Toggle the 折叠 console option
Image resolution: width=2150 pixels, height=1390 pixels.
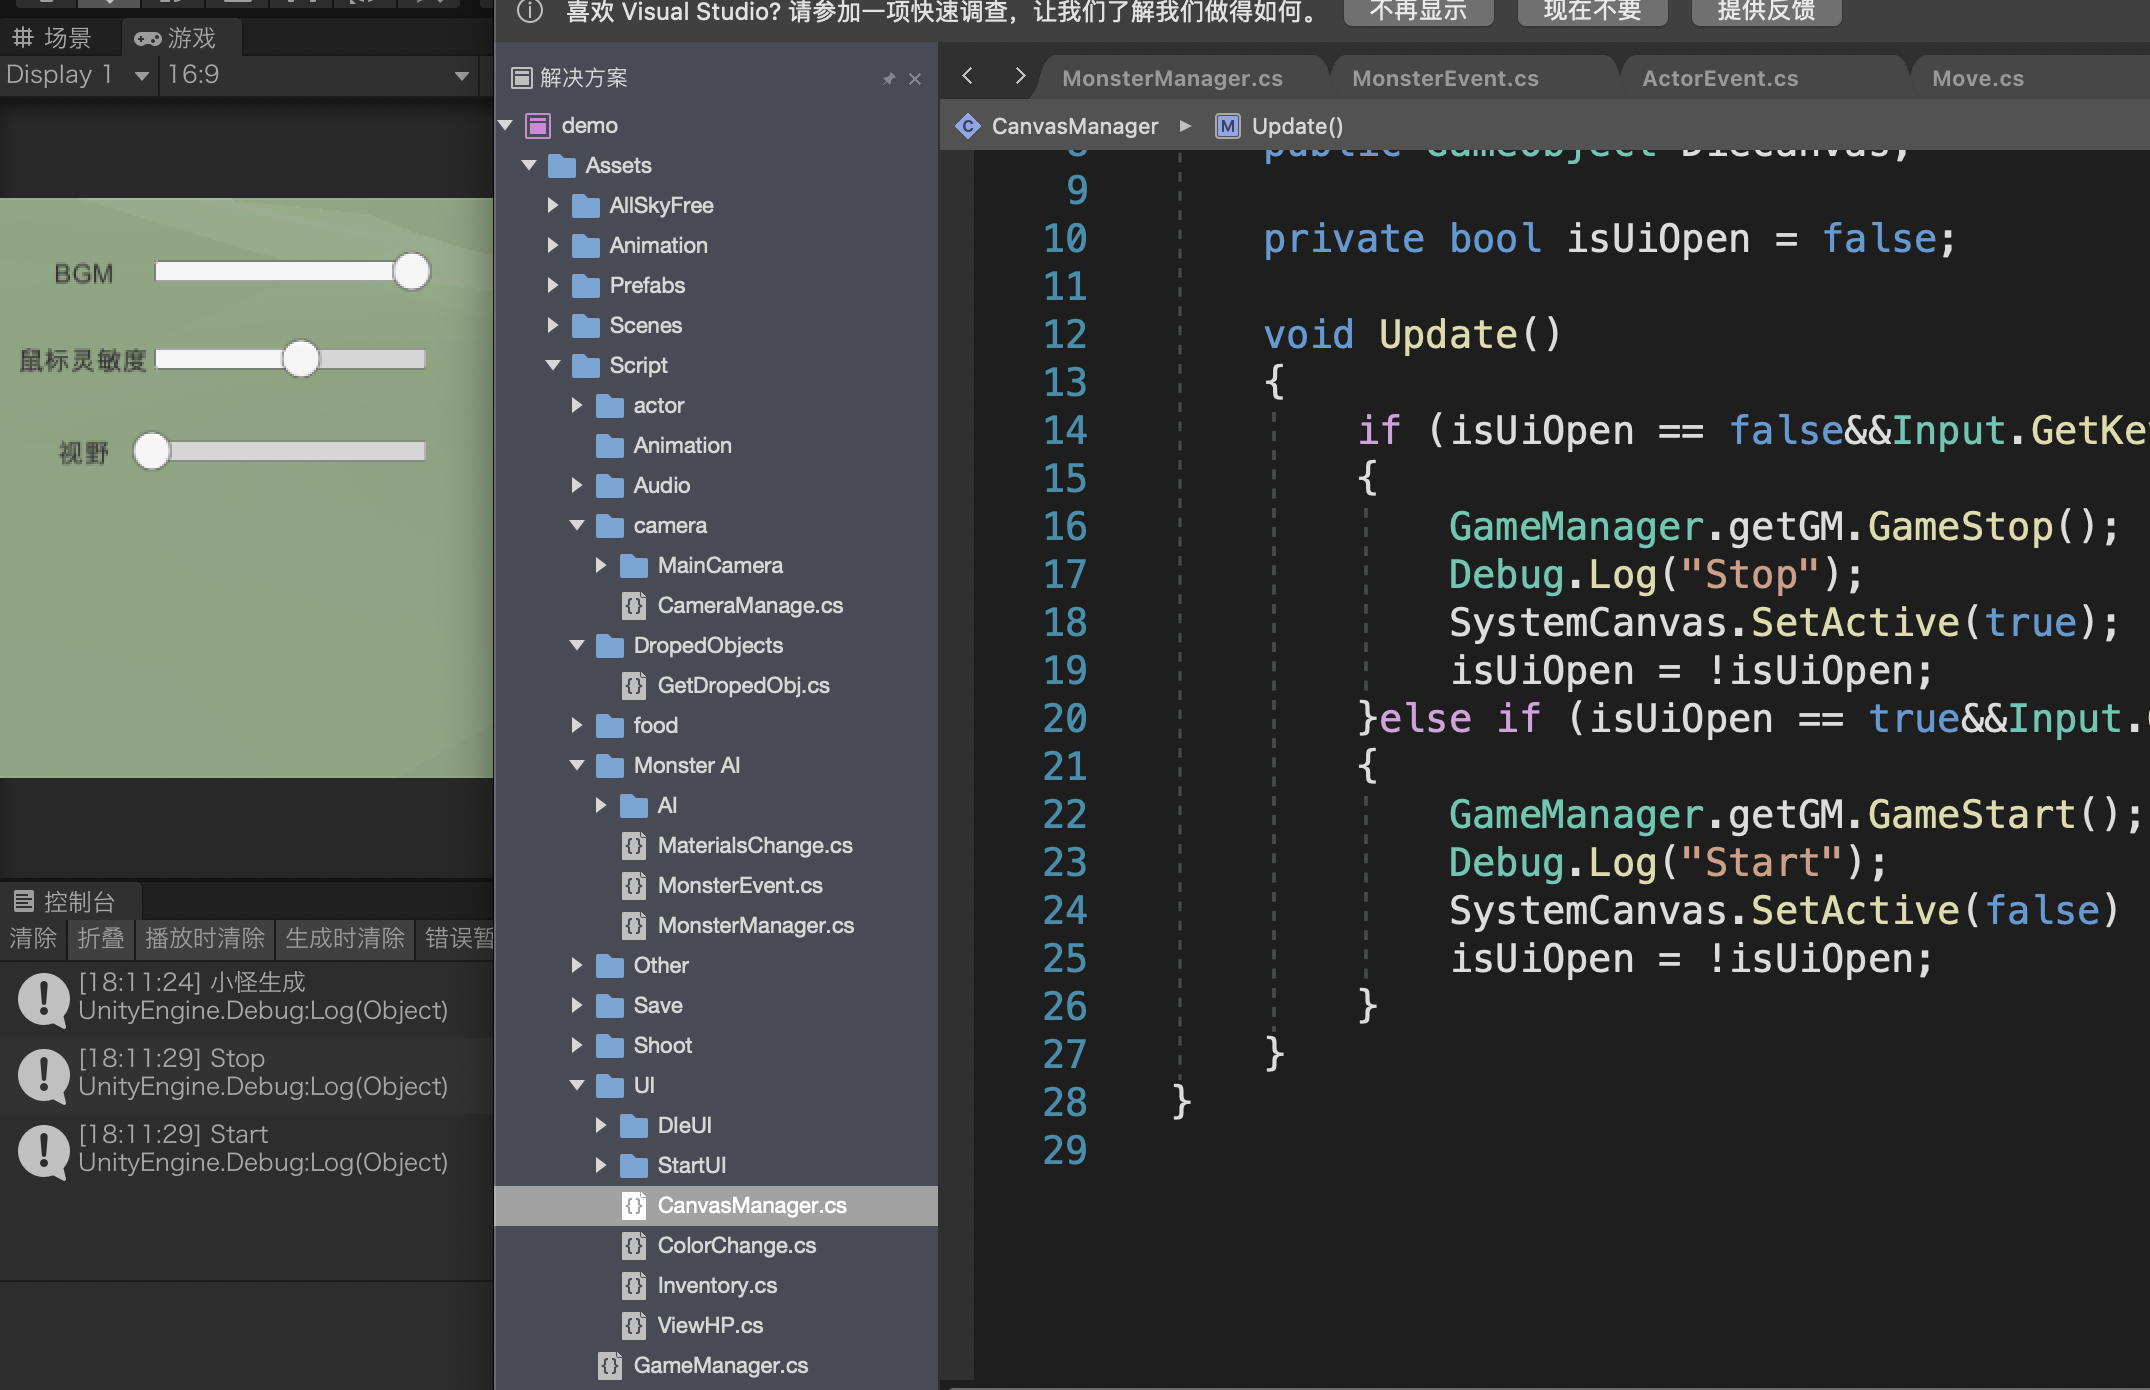(x=100, y=938)
